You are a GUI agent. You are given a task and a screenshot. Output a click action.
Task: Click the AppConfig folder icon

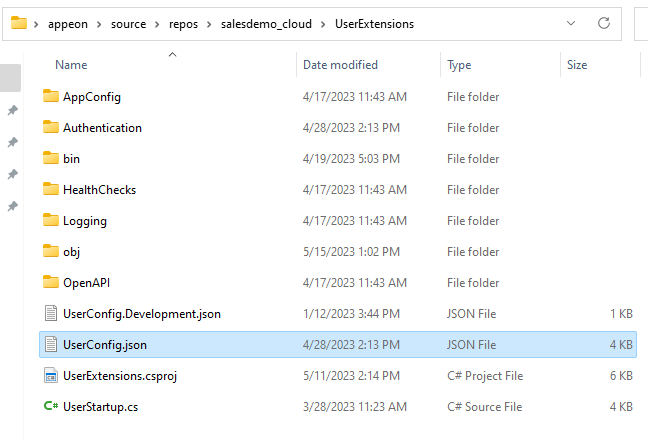tap(52, 97)
